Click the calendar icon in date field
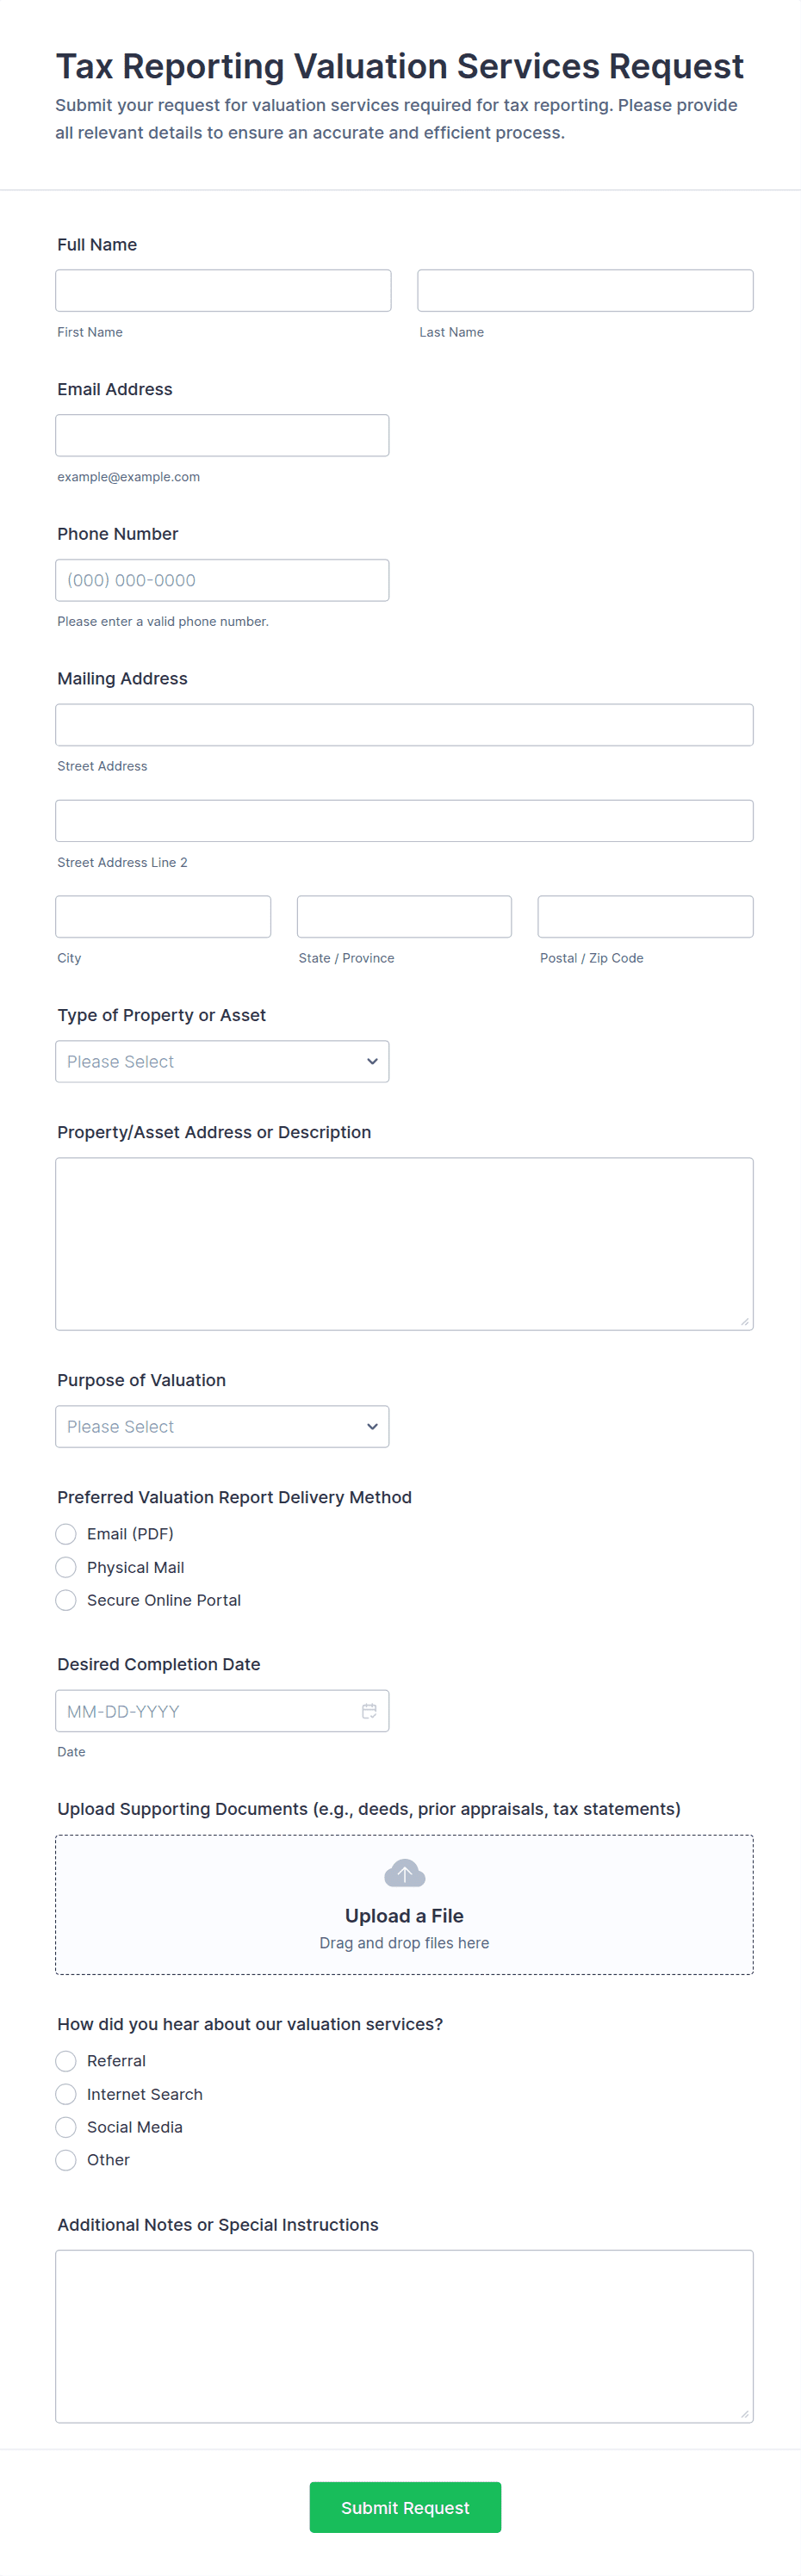The width and height of the screenshot is (801, 2576). (x=369, y=1711)
